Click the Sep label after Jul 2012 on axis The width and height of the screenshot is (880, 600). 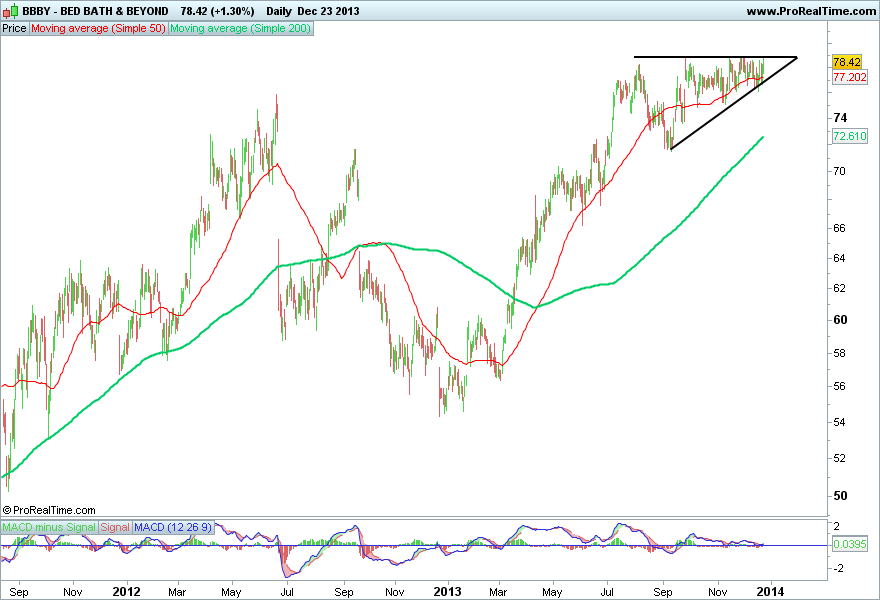pos(343,592)
